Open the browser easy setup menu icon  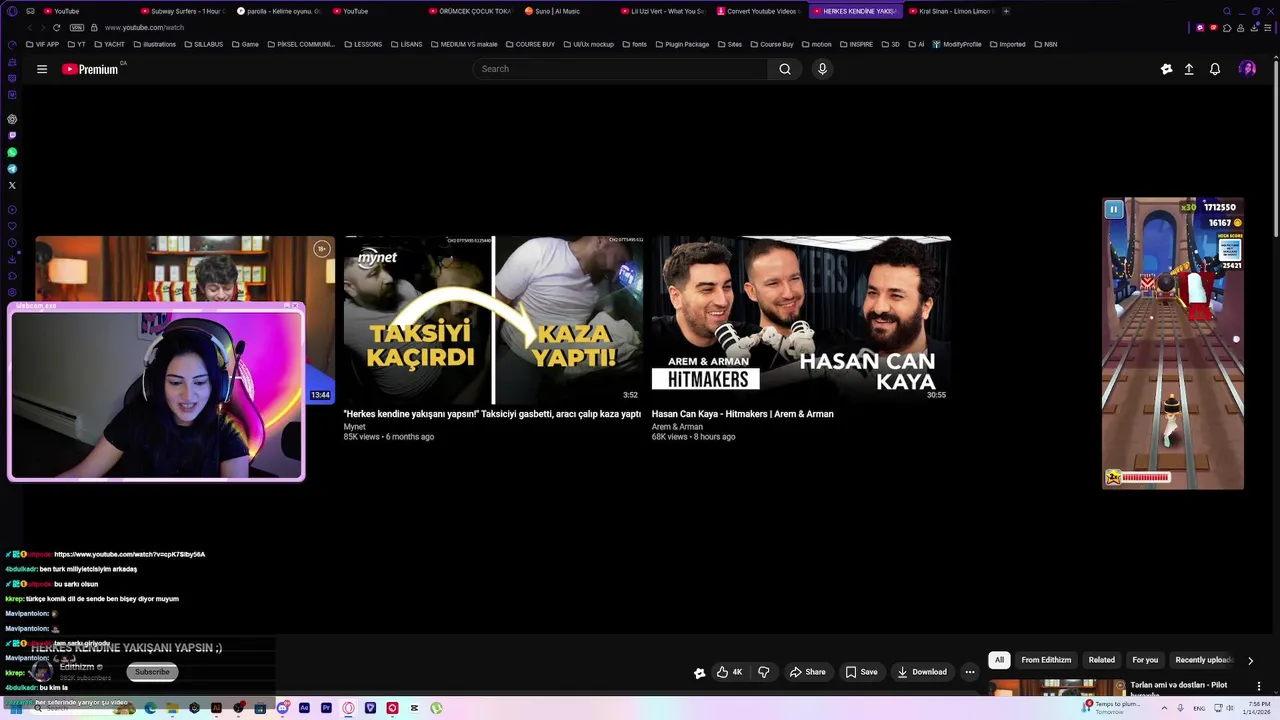click(1268, 27)
